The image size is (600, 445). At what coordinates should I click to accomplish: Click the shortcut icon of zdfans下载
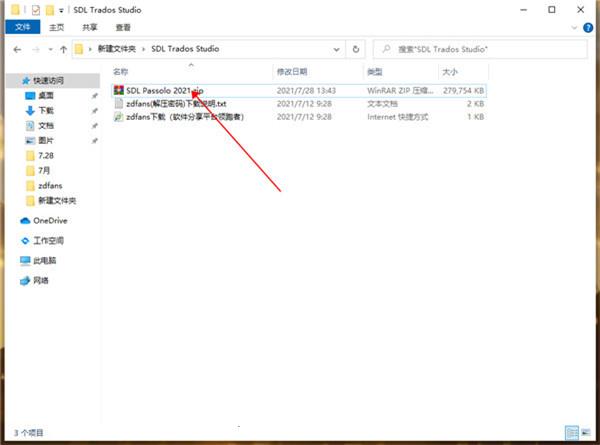click(119, 117)
